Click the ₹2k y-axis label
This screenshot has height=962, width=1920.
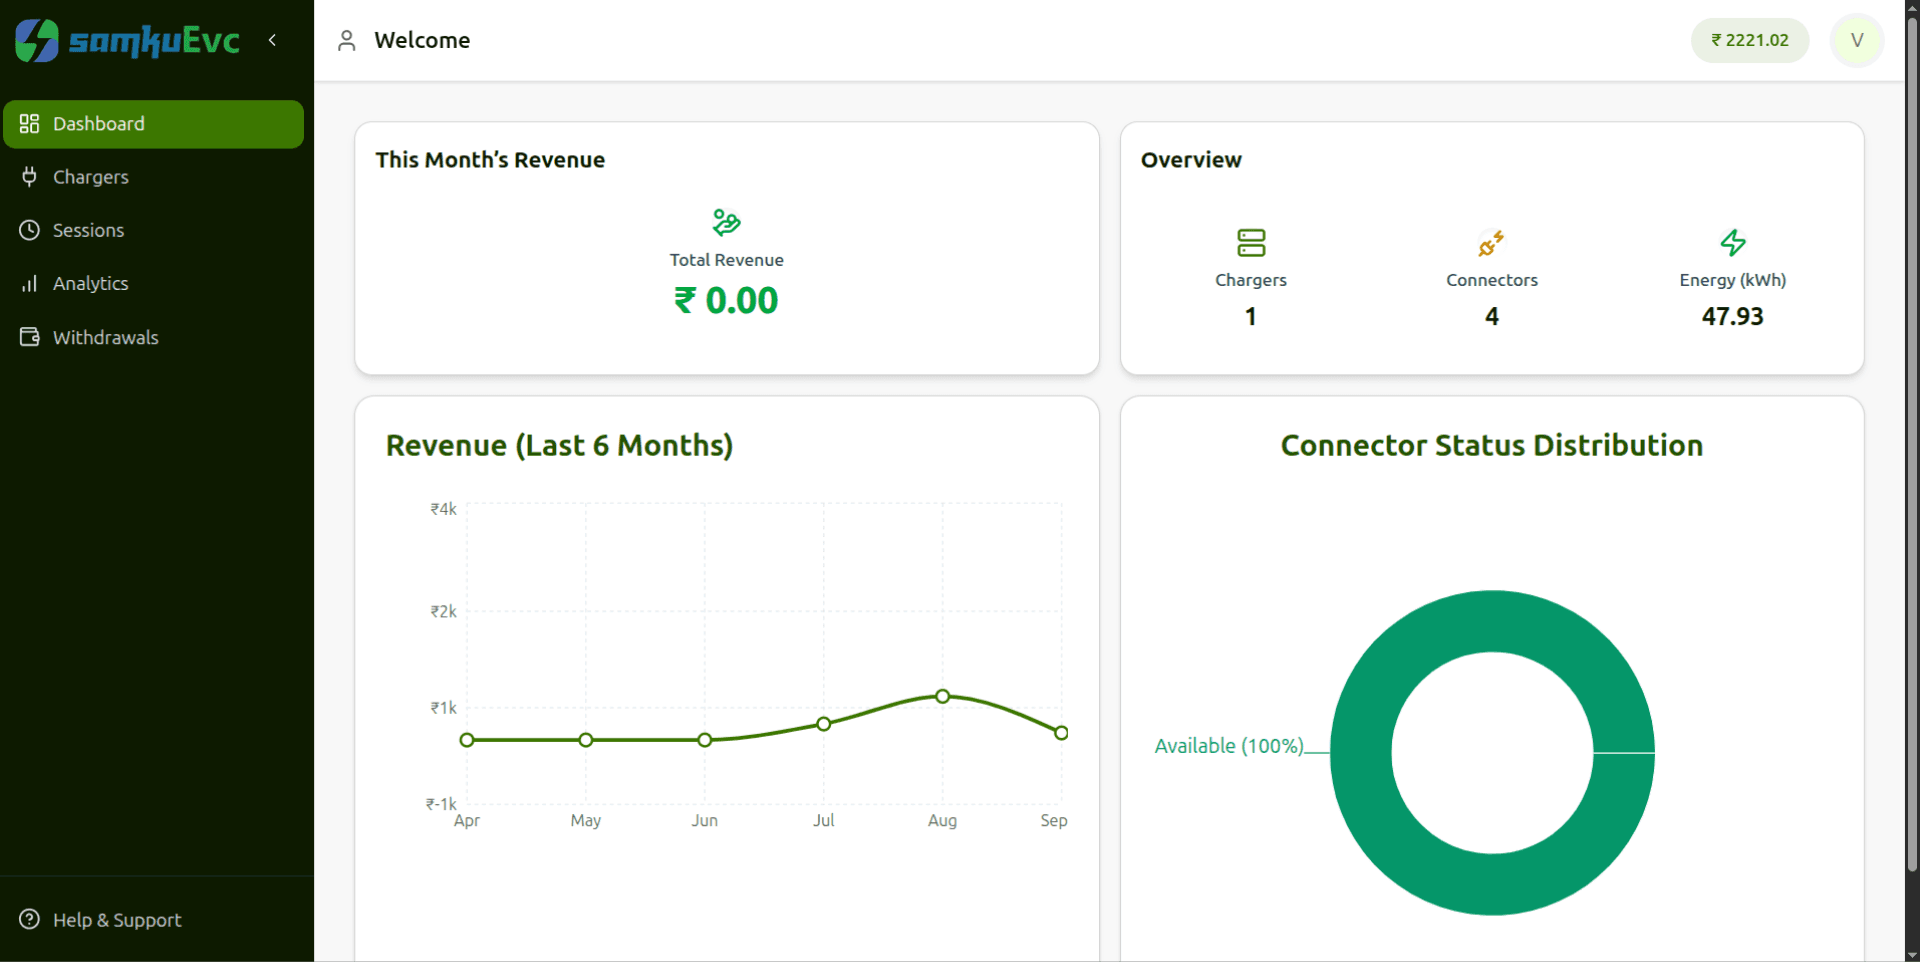443,612
